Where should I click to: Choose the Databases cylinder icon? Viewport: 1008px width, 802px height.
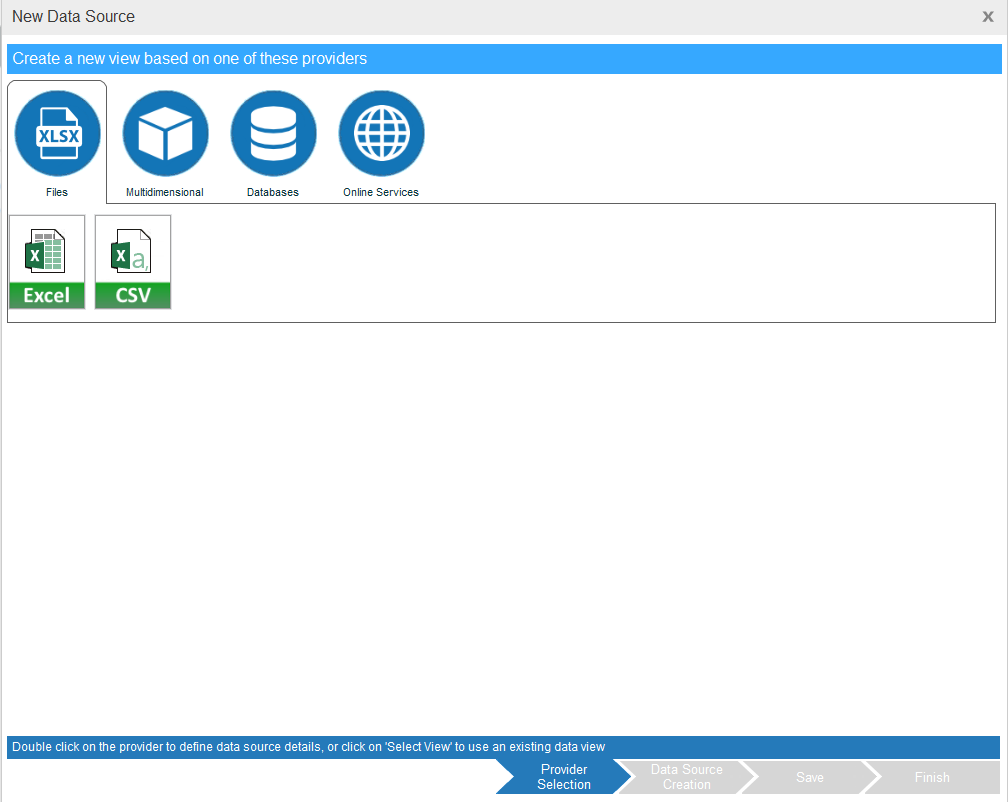tap(273, 133)
